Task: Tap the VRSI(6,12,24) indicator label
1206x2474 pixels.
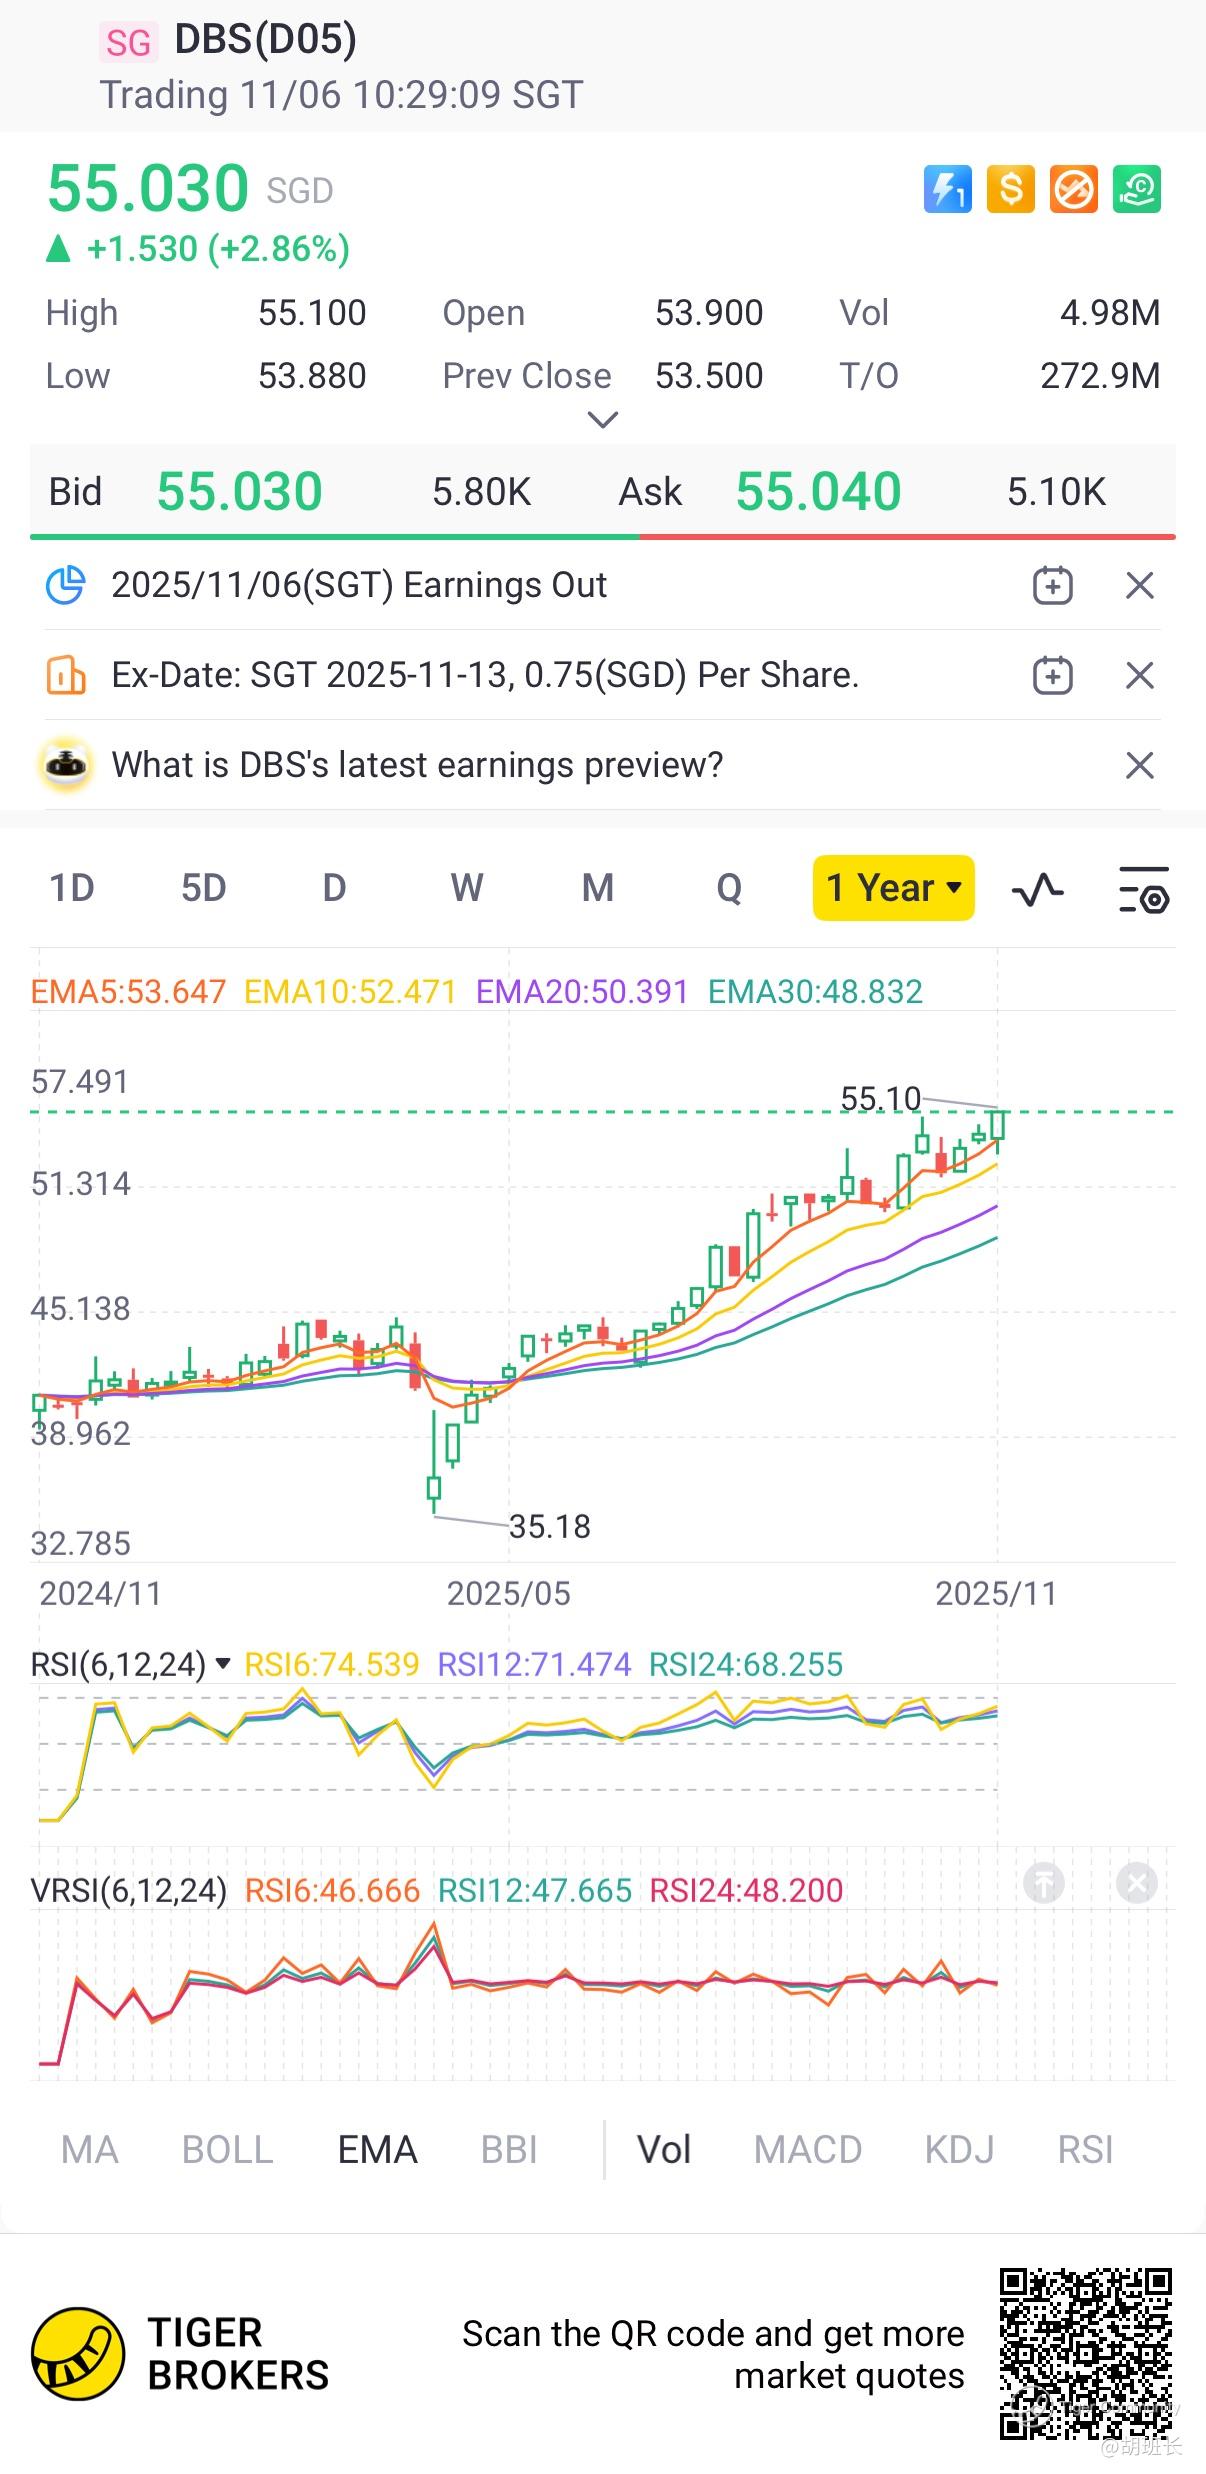Action: click(129, 1890)
